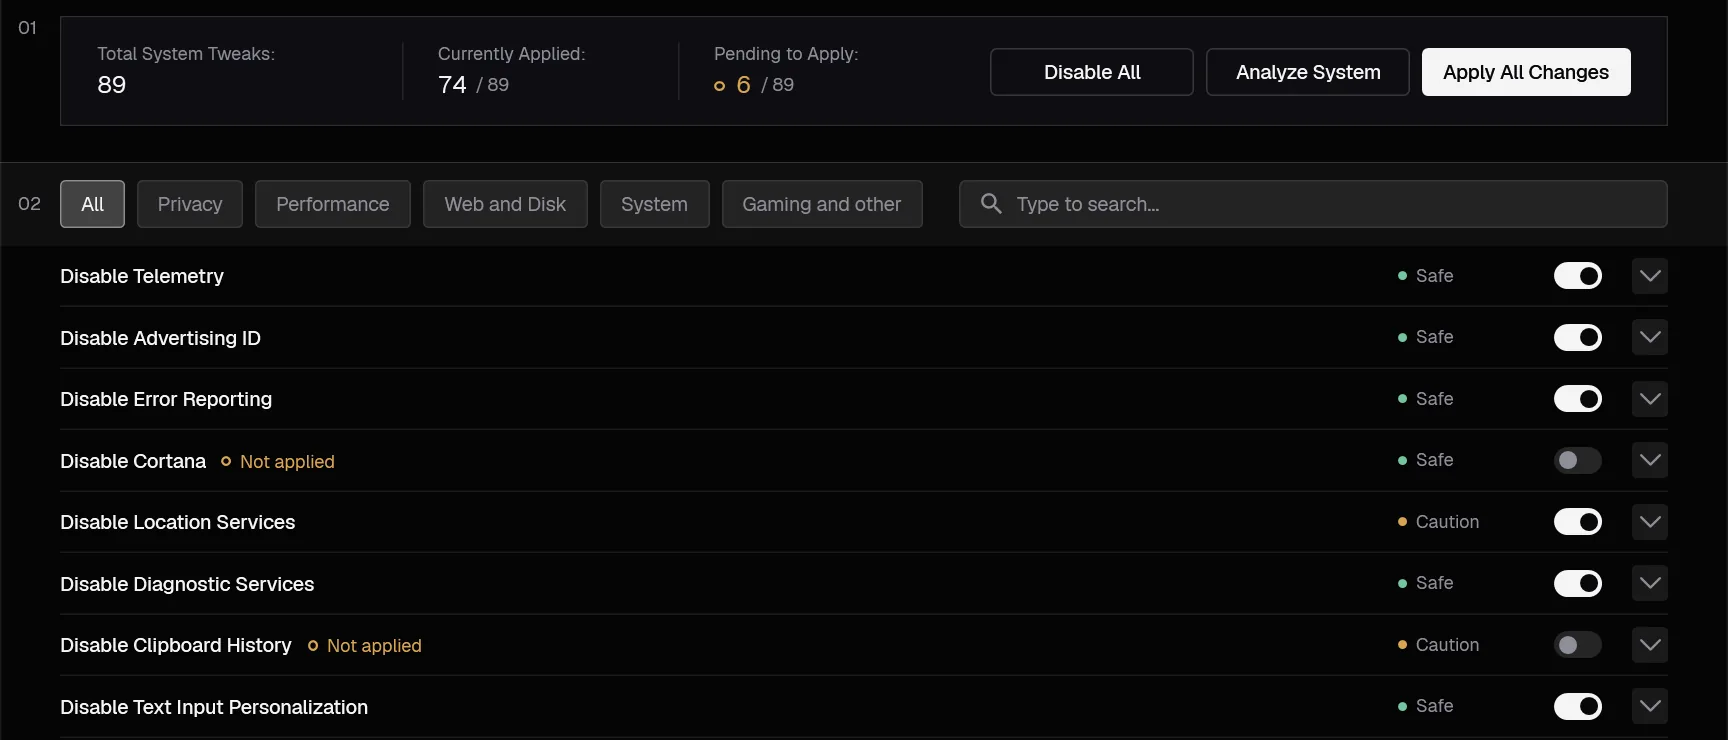This screenshot has height=740, width=1728.
Task: Click the search magnifier icon
Action: [991, 204]
